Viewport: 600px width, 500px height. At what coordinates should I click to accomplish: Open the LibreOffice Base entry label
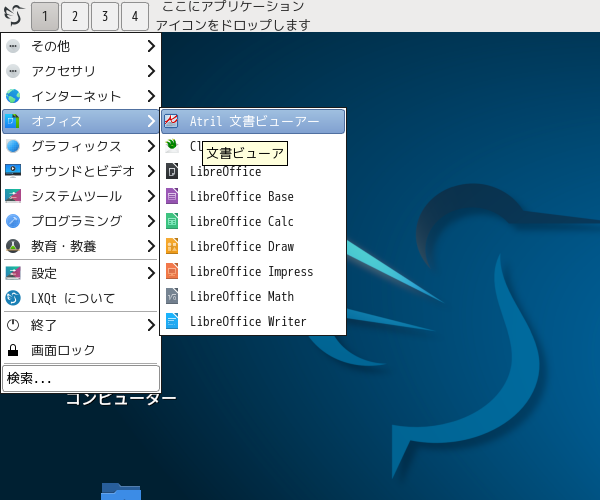(x=242, y=196)
